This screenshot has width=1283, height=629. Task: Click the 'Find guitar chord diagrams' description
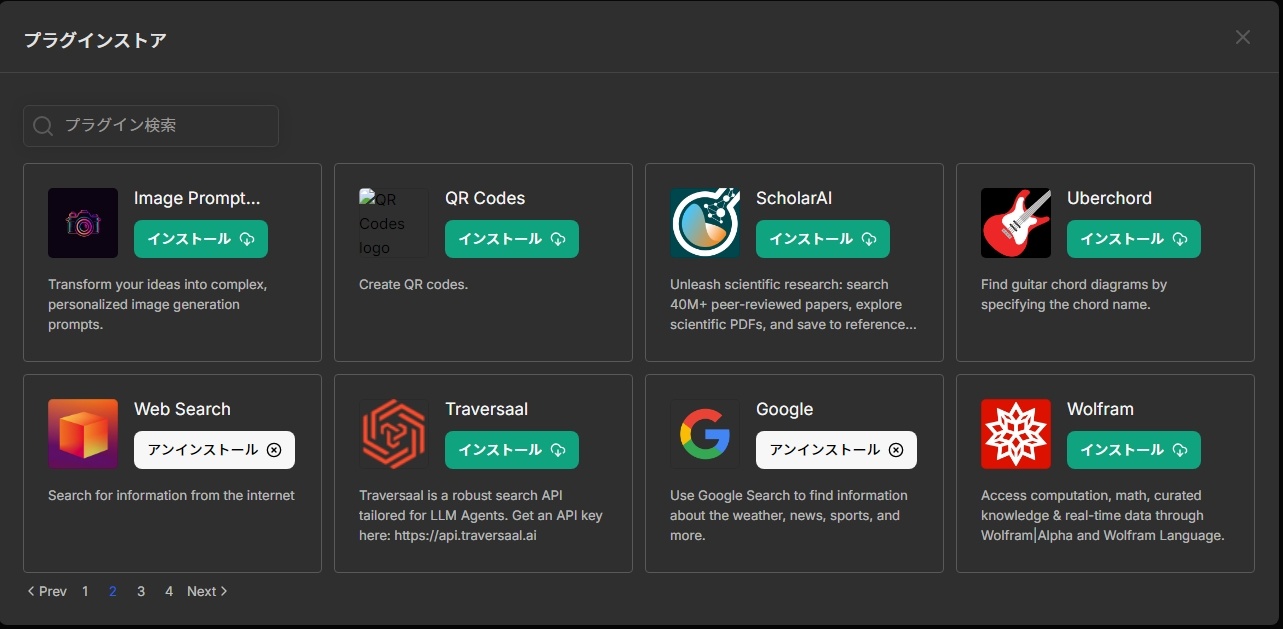pos(1074,294)
